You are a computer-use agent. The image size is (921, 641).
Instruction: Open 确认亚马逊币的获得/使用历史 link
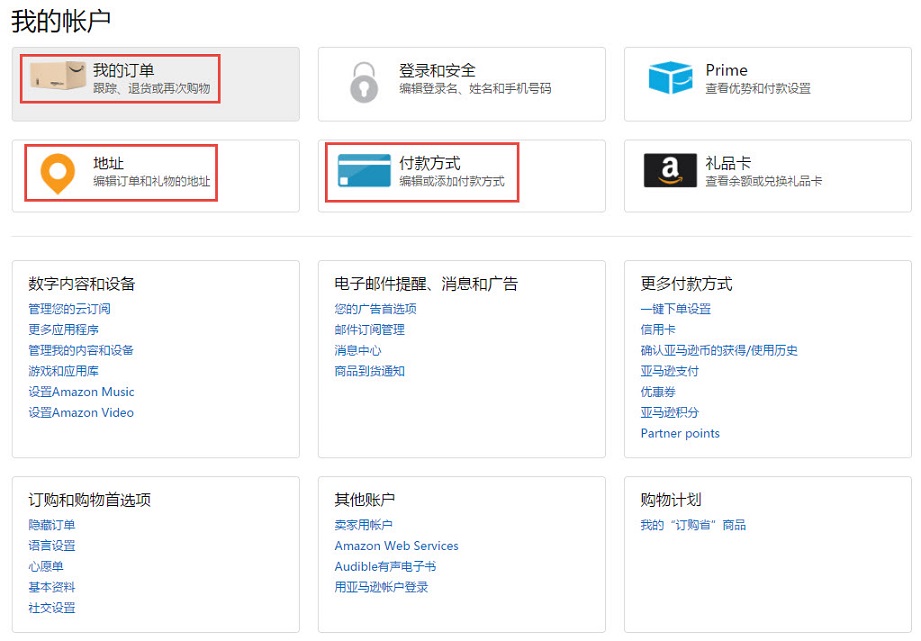point(719,350)
